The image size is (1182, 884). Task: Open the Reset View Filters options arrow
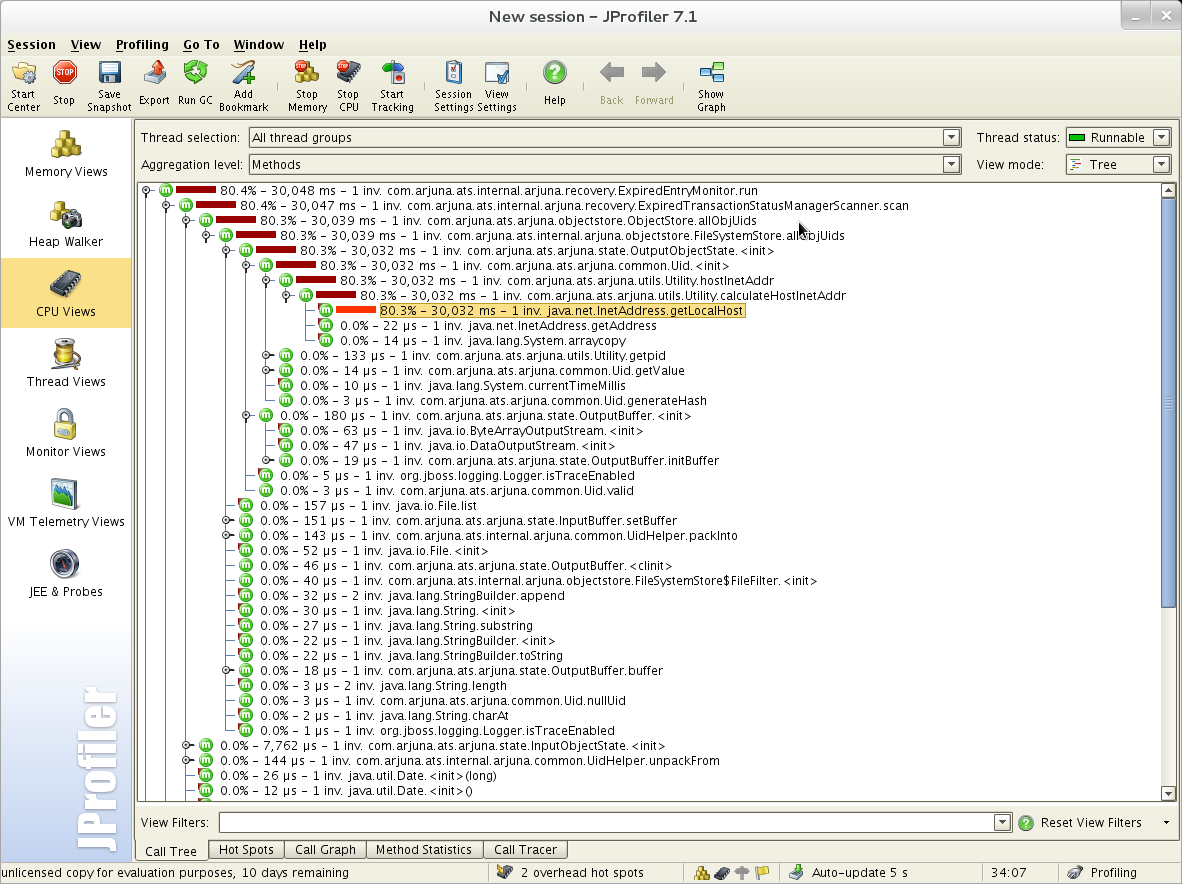point(1166,823)
